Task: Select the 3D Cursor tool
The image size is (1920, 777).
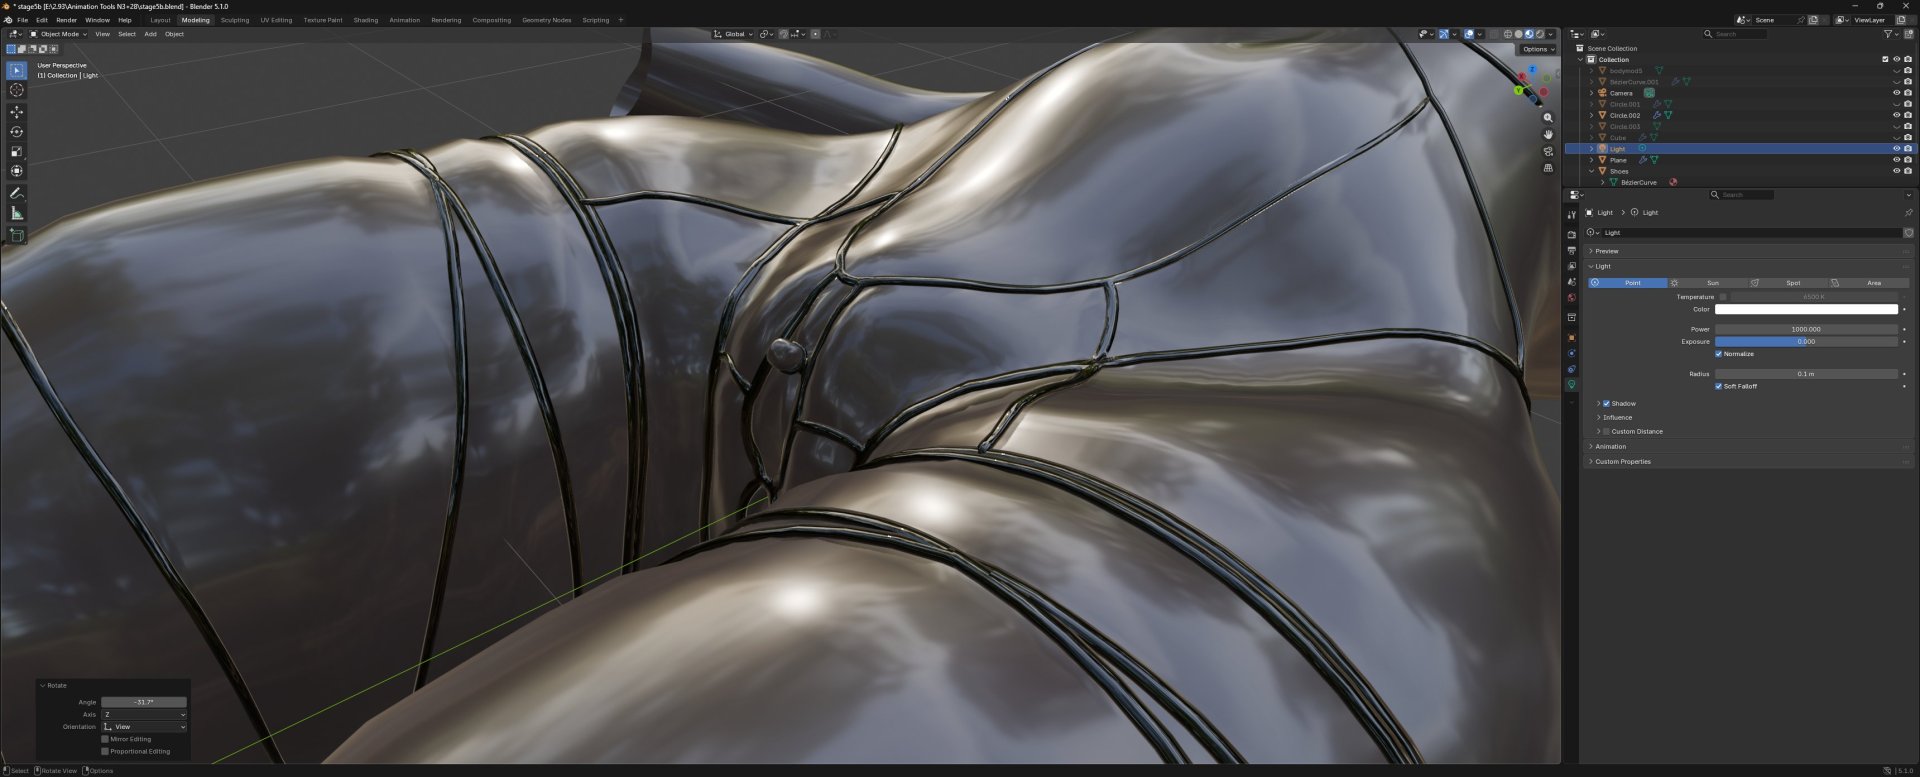Action: pos(16,90)
